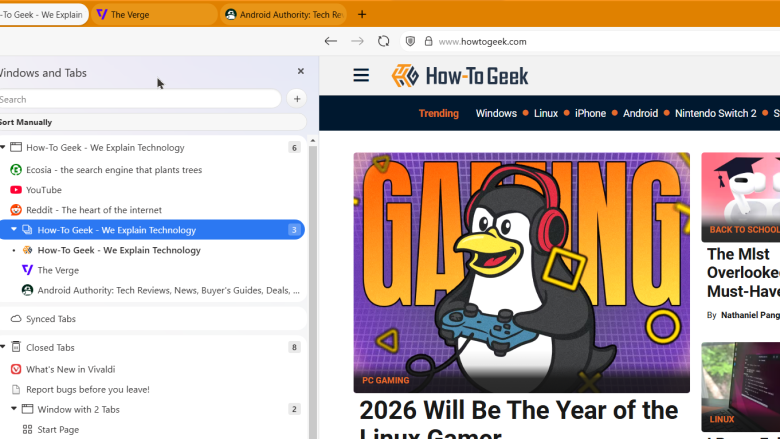Click the Gaming penguin article thumbnail
780x439 pixels.
point(521,272)
